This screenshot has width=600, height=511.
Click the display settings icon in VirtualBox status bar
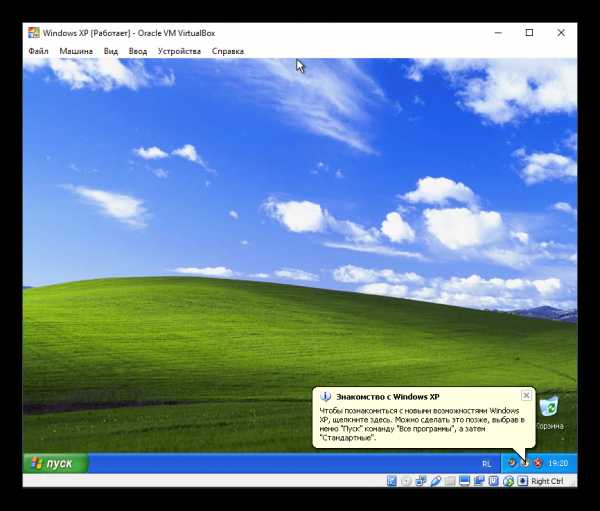pos(465,481)
